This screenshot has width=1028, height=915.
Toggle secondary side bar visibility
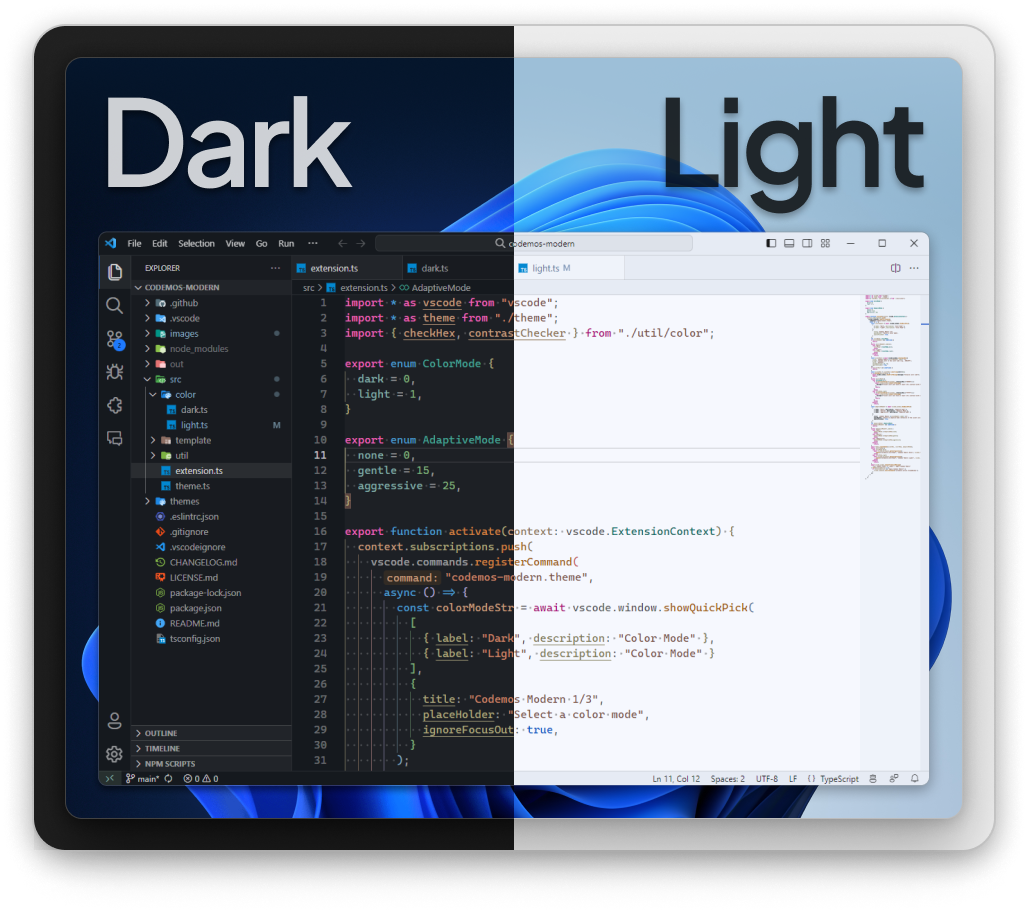pos(807,243)
